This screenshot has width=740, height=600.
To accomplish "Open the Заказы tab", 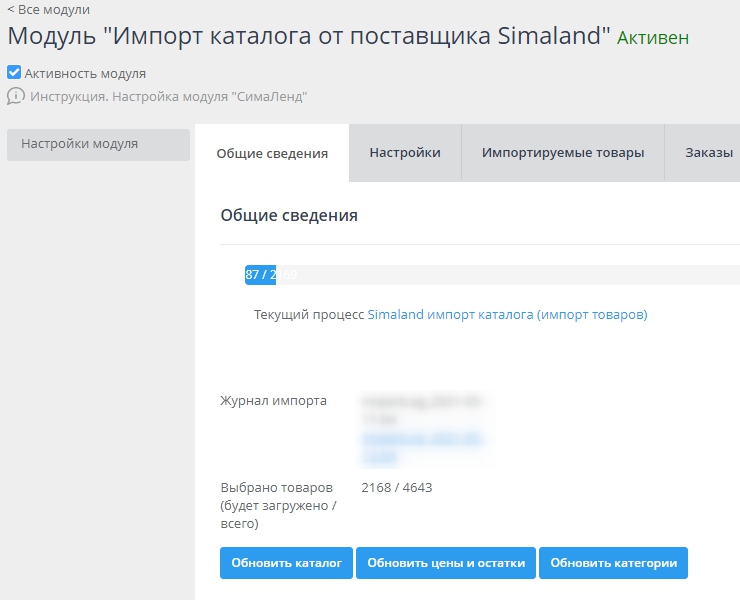I will pos(708,153).
